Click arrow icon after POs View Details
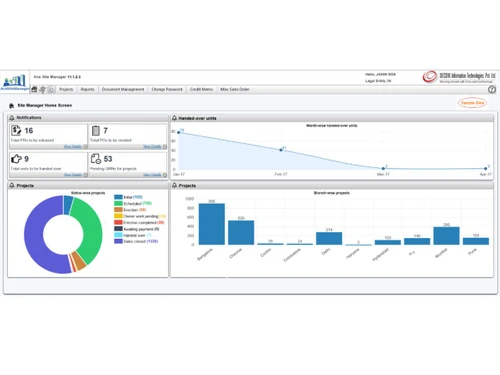500x375 pixels. click(x=165, y=147)
